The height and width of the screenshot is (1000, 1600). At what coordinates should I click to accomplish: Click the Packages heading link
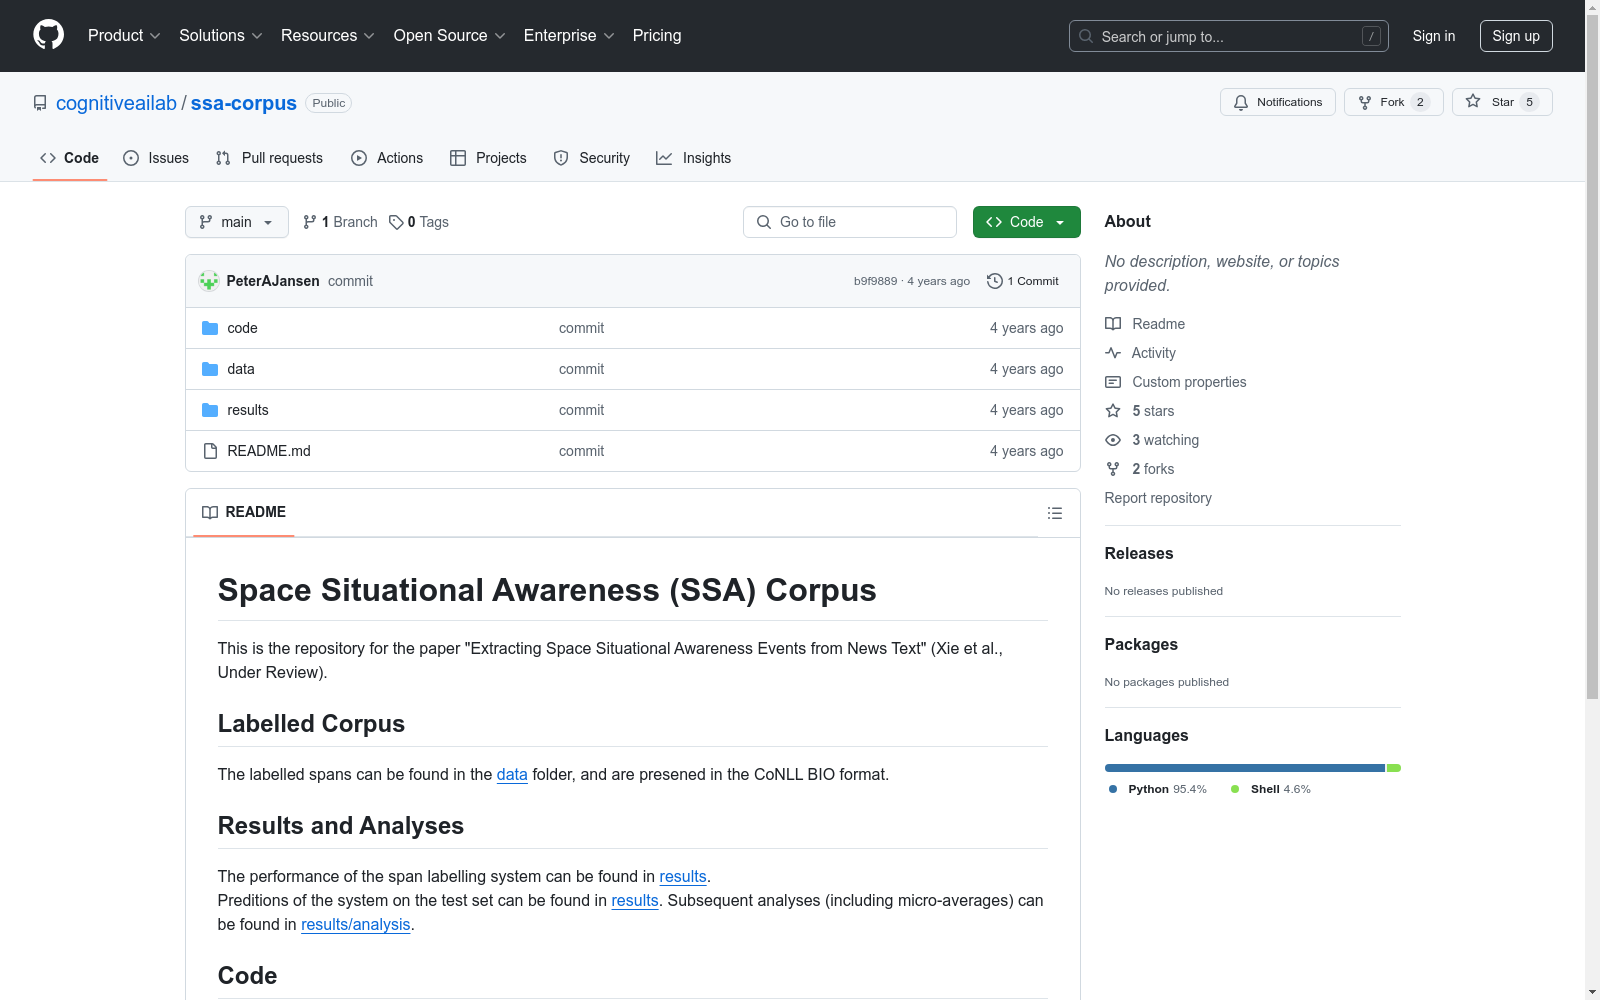coord(1141,644)
